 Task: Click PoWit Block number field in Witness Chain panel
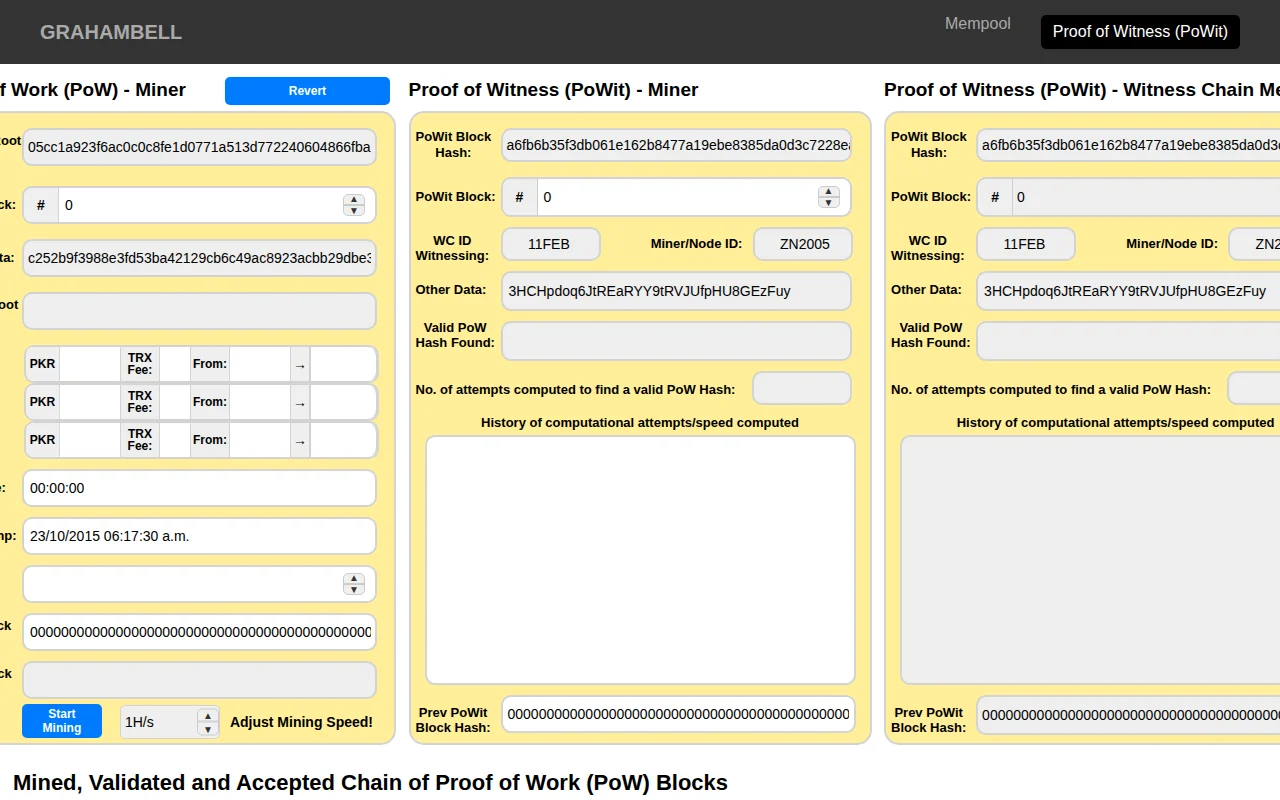point(1146,197)
